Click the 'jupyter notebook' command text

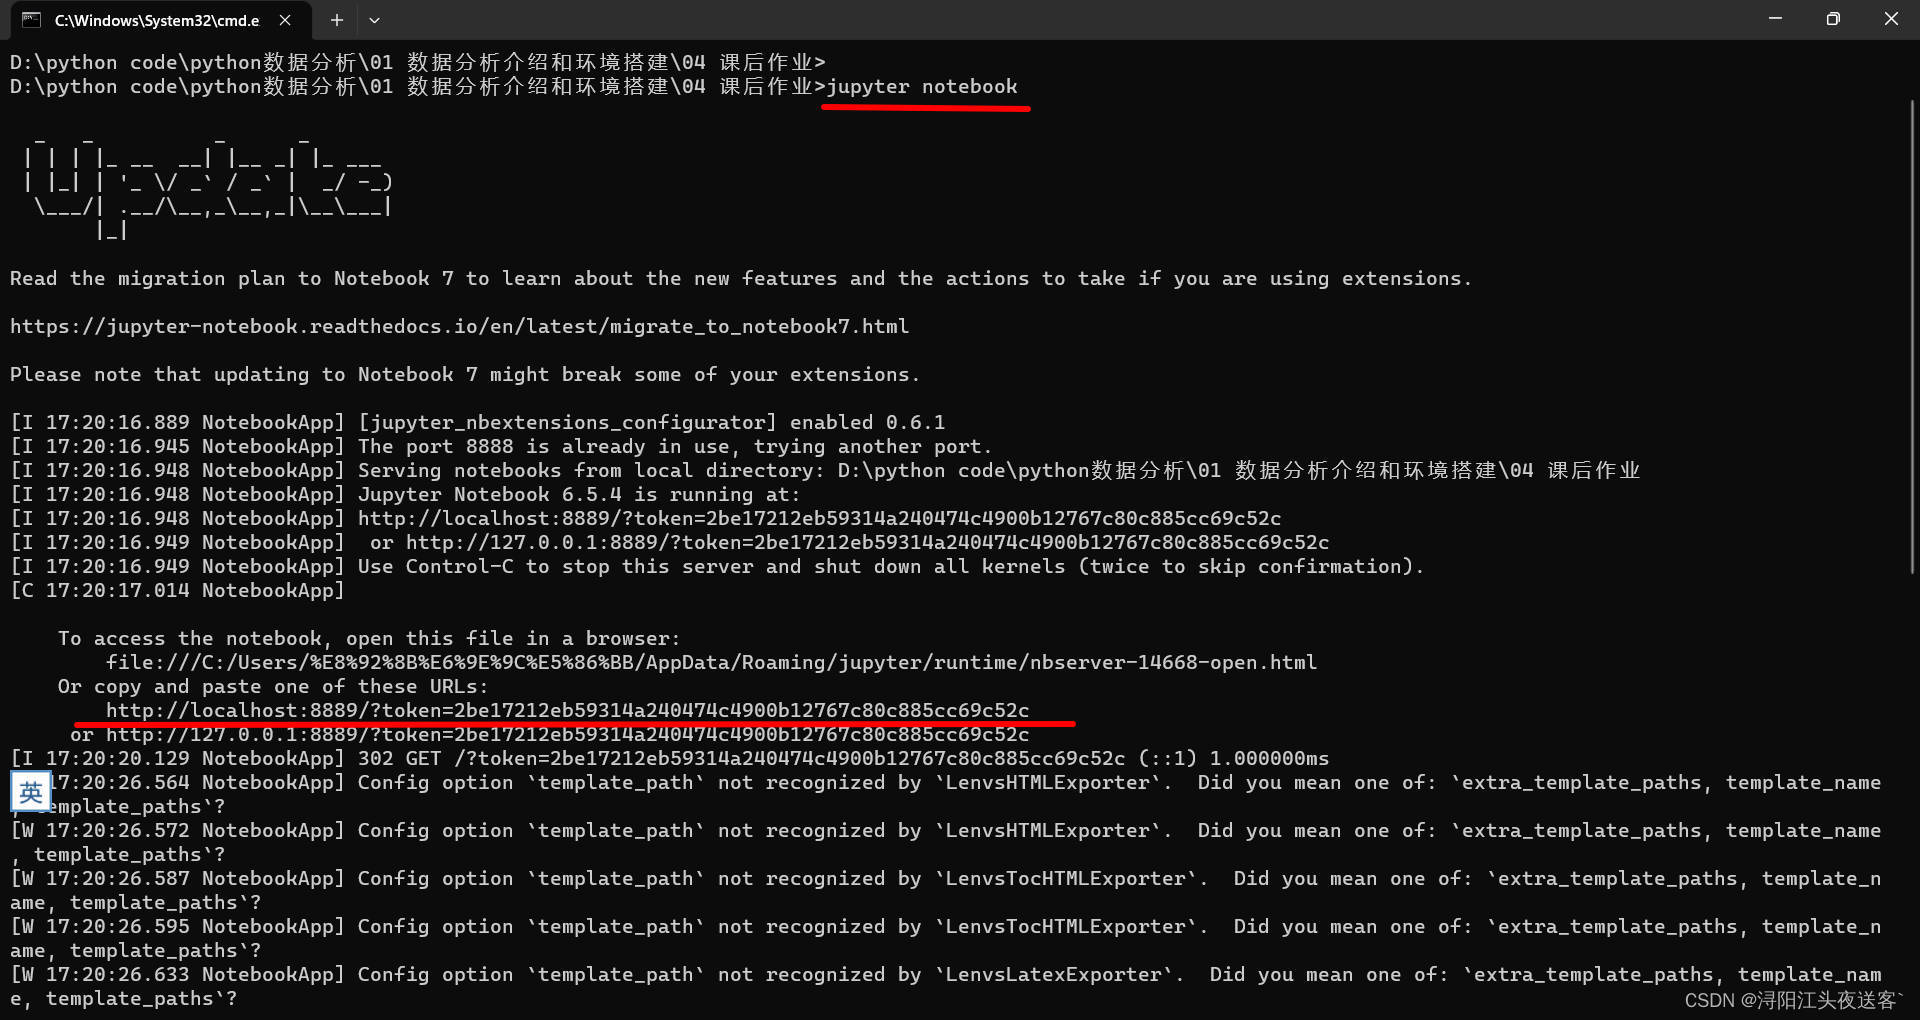coord(922,86)
